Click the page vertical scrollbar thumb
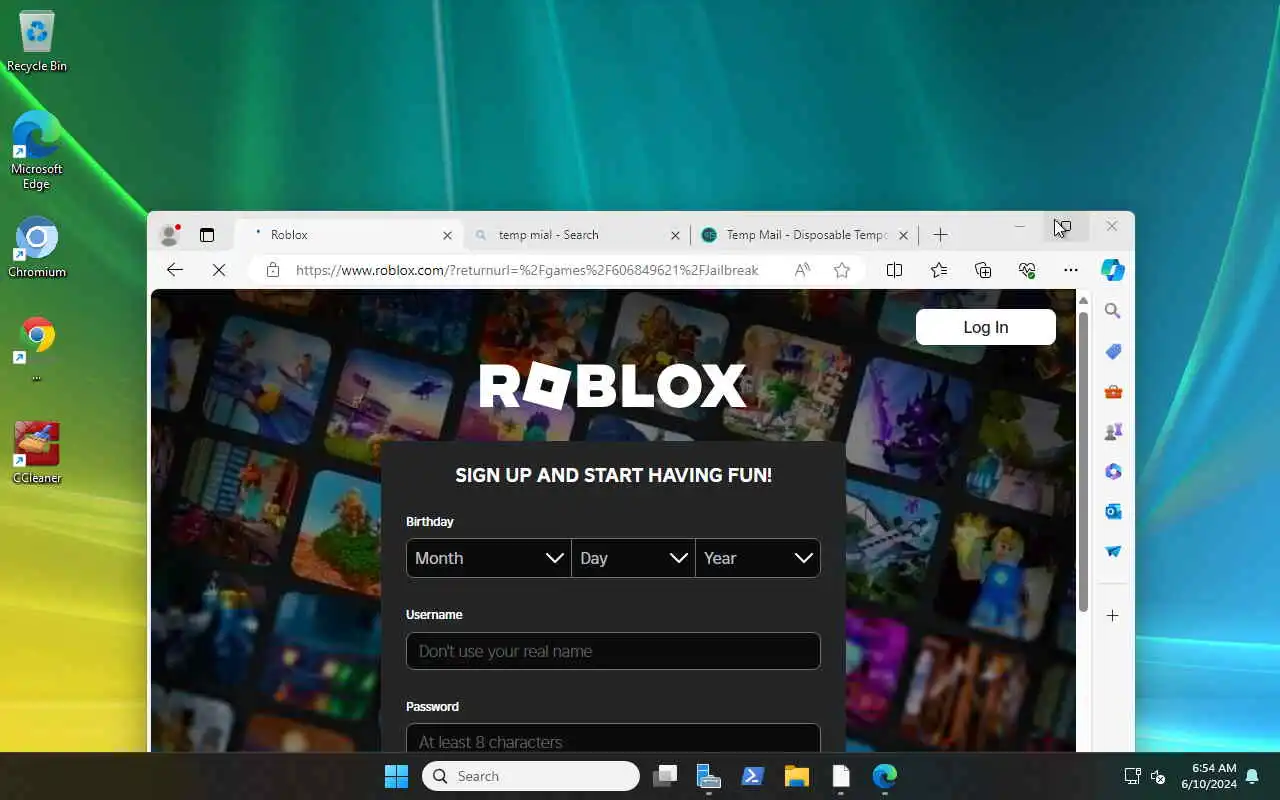Image resolution: width=1280 pixels, height=800 pixels. [1083, 460]
